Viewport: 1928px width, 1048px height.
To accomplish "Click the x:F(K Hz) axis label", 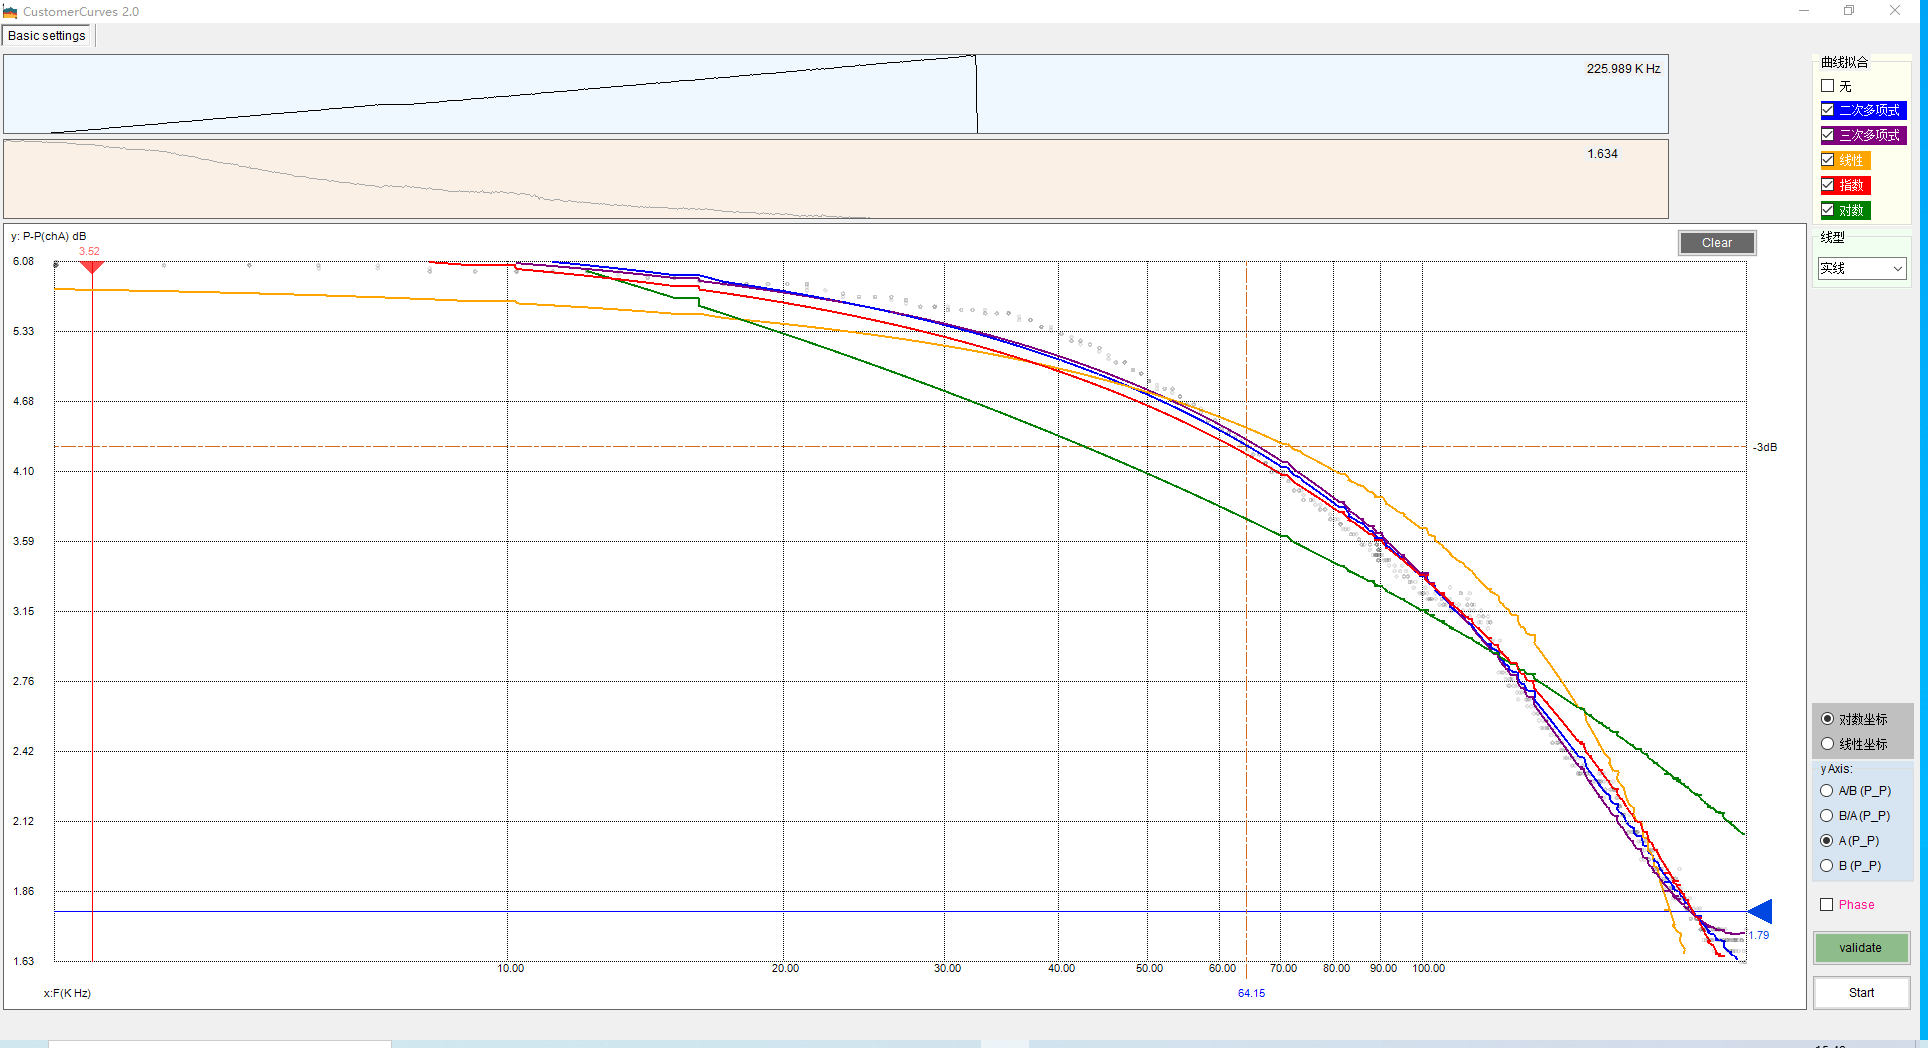I will (67, 993).
